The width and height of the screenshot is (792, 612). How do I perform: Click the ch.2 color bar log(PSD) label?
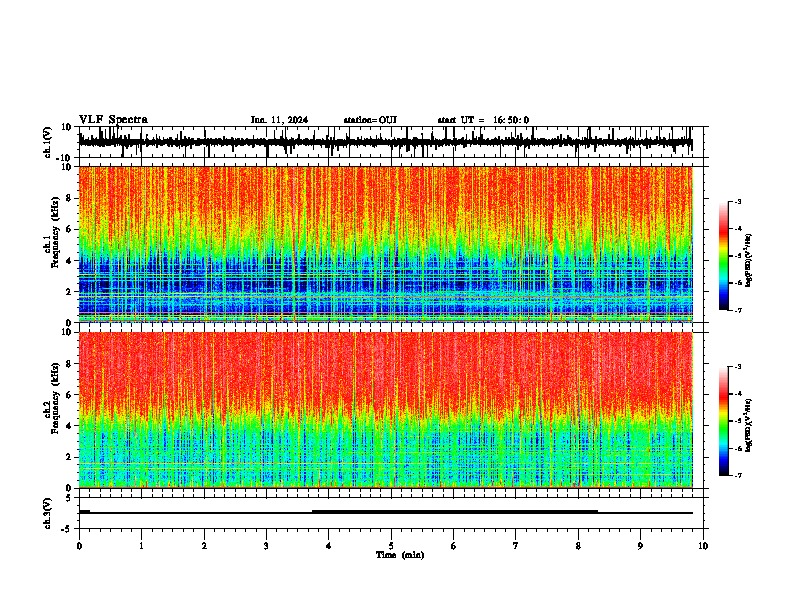point(748,425)
